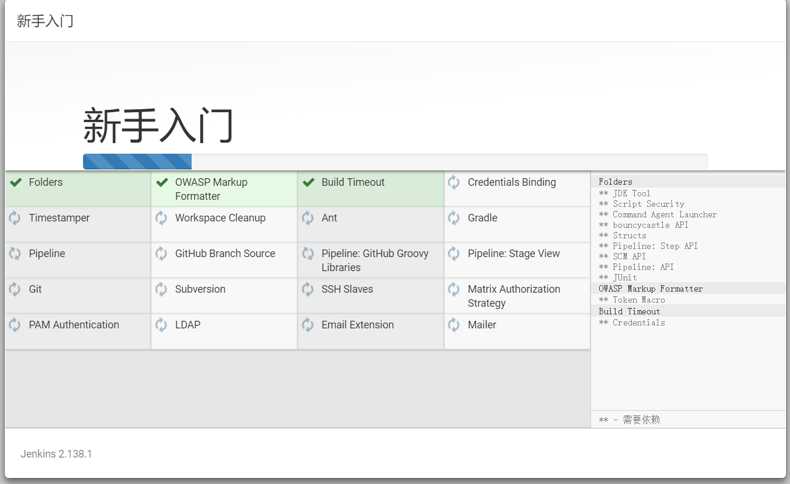Select the Subversion plugin label

(200, 290)
